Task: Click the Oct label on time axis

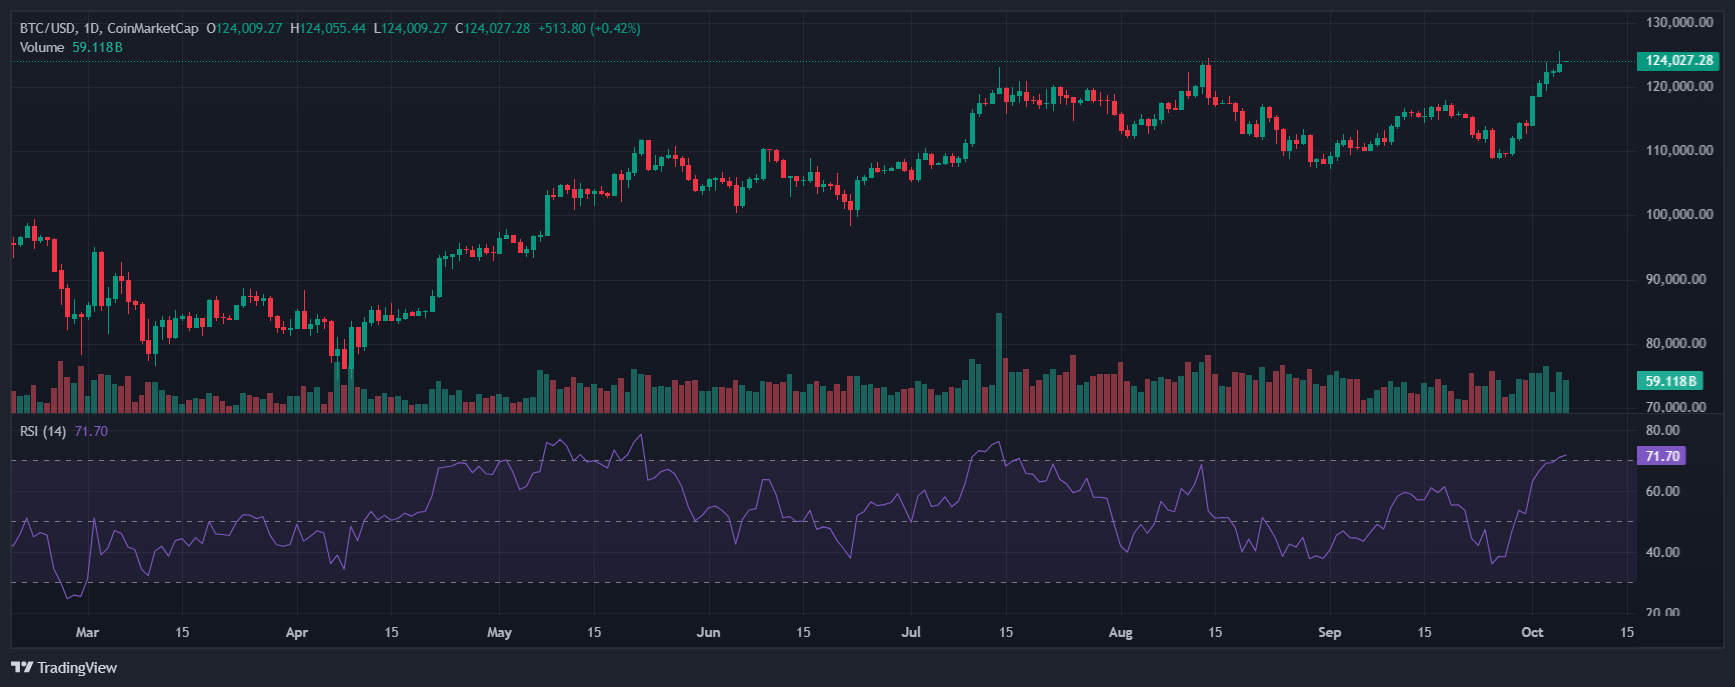Action: coord(1532,632)
